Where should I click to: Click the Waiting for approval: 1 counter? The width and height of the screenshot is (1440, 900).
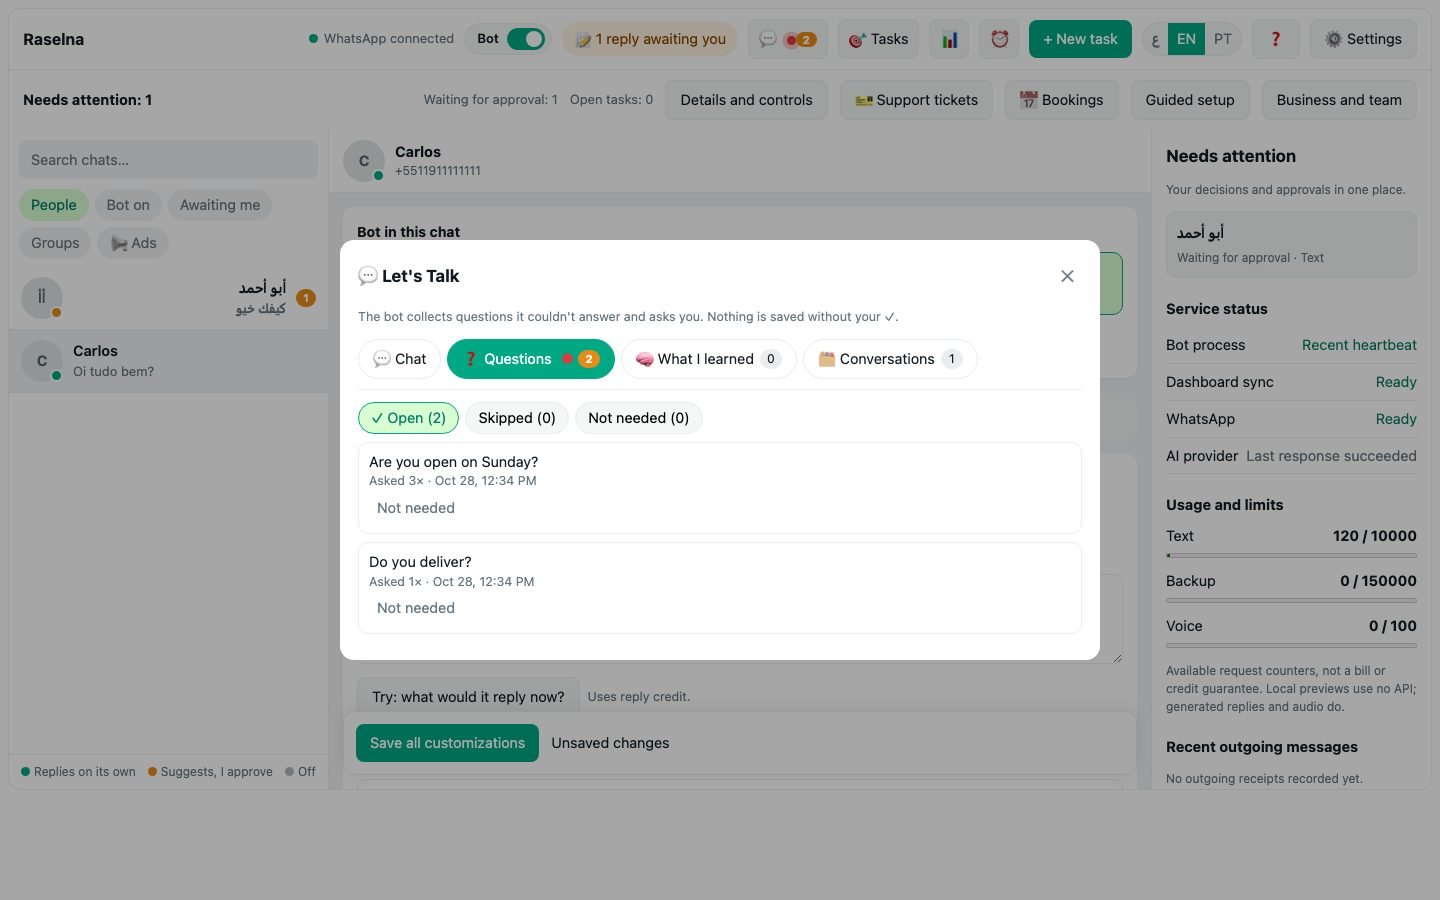(490, 100)
